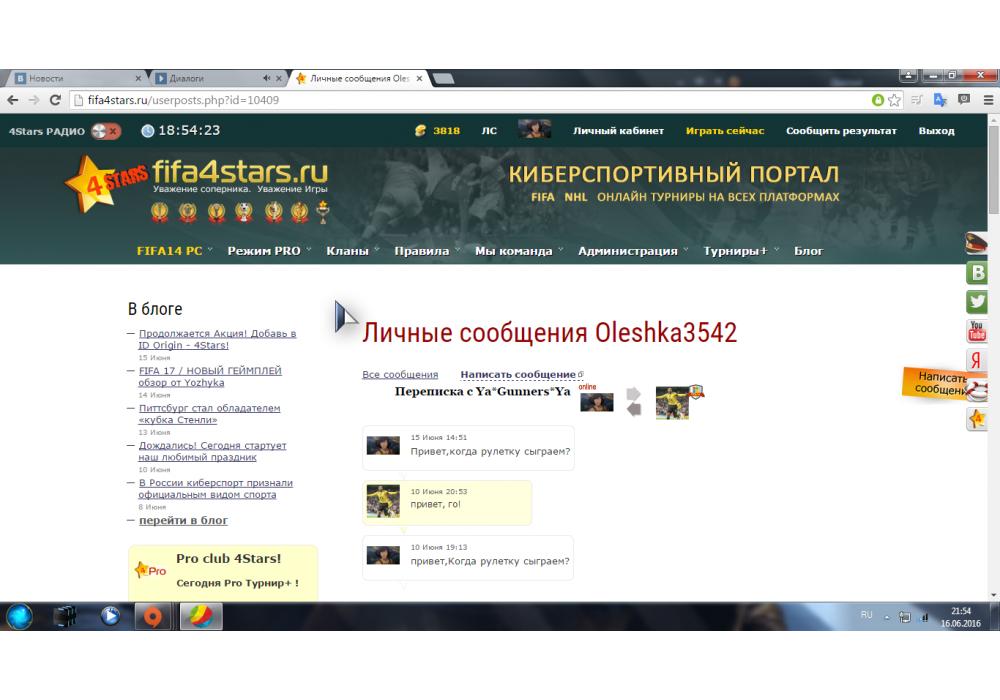
Task: Open Дождались! Сегодня стартует post
Action: [x=212, y=451]
